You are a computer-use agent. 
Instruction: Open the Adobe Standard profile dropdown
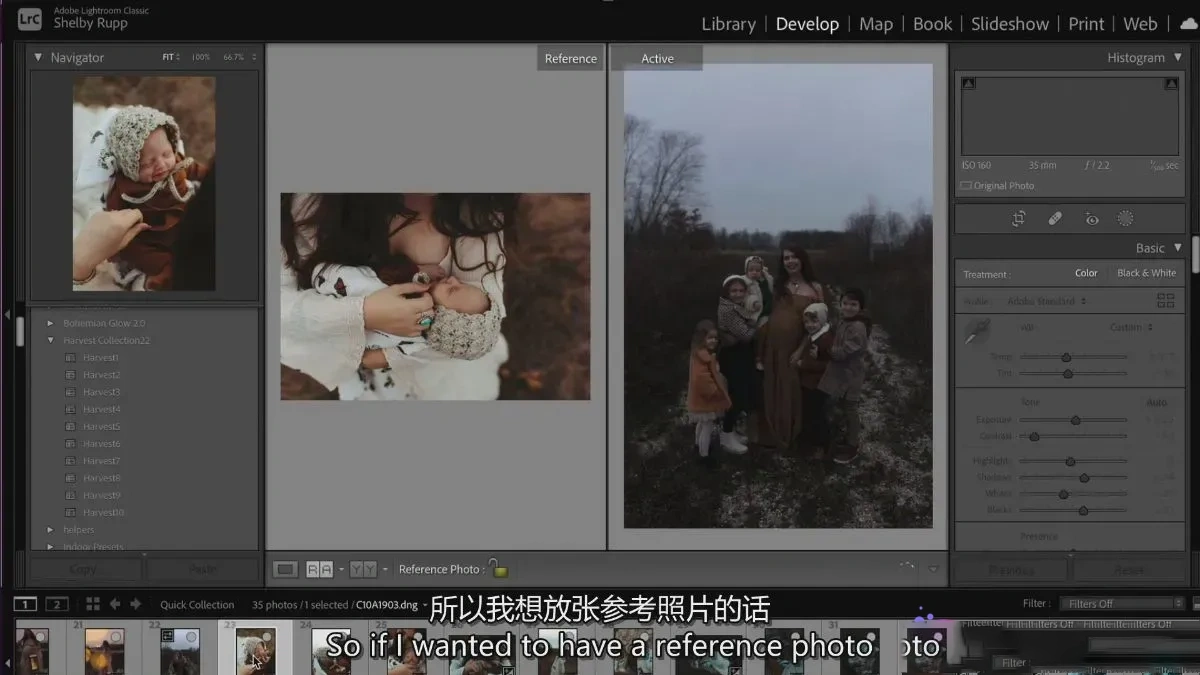click(x=1047, y=301)
